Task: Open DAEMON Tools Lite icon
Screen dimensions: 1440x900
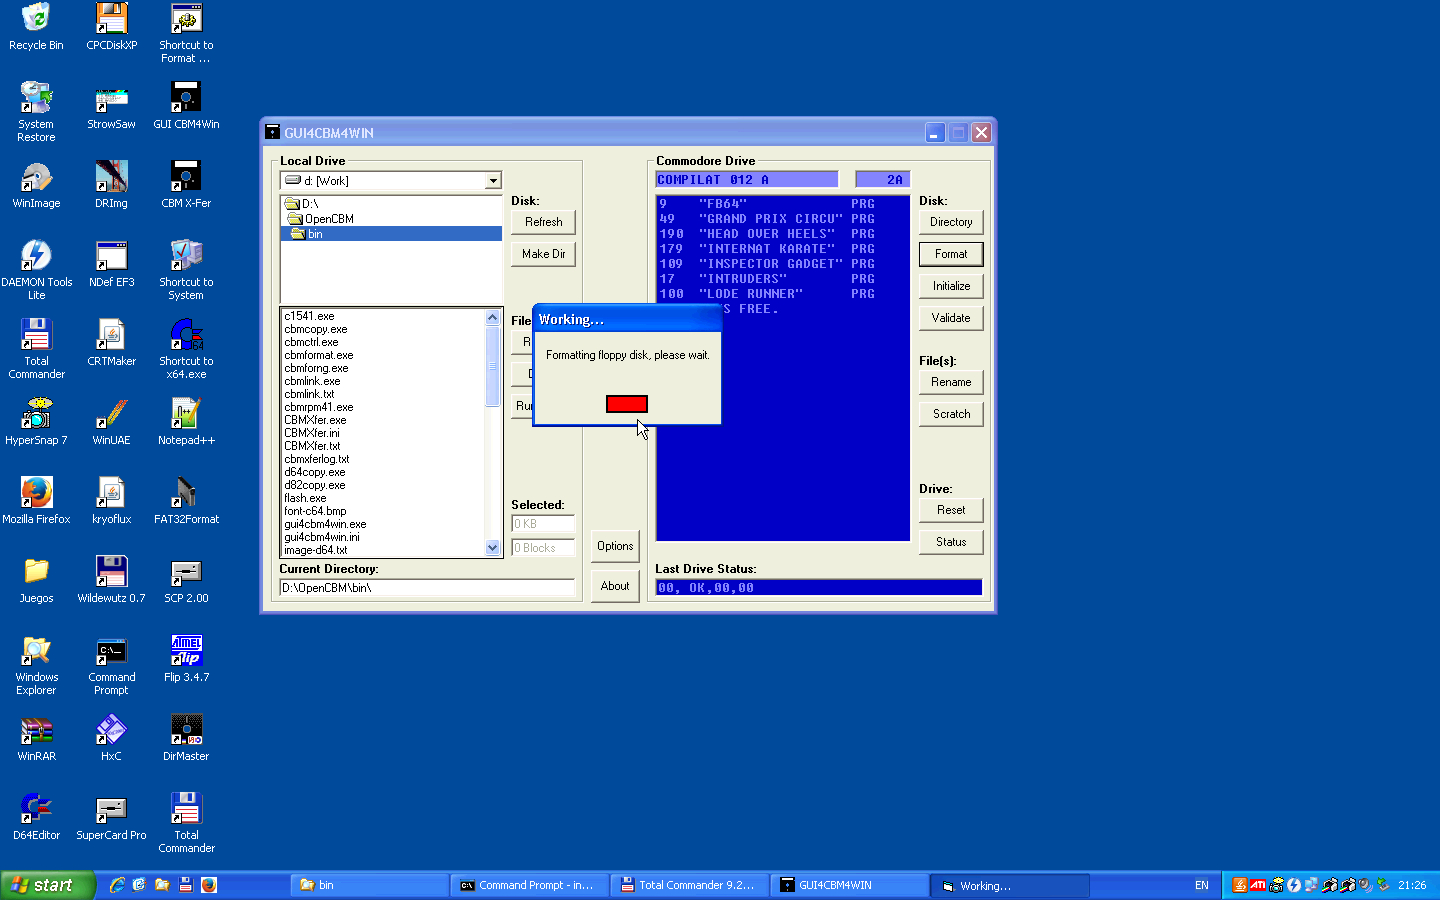Action: tap(36, 270)
